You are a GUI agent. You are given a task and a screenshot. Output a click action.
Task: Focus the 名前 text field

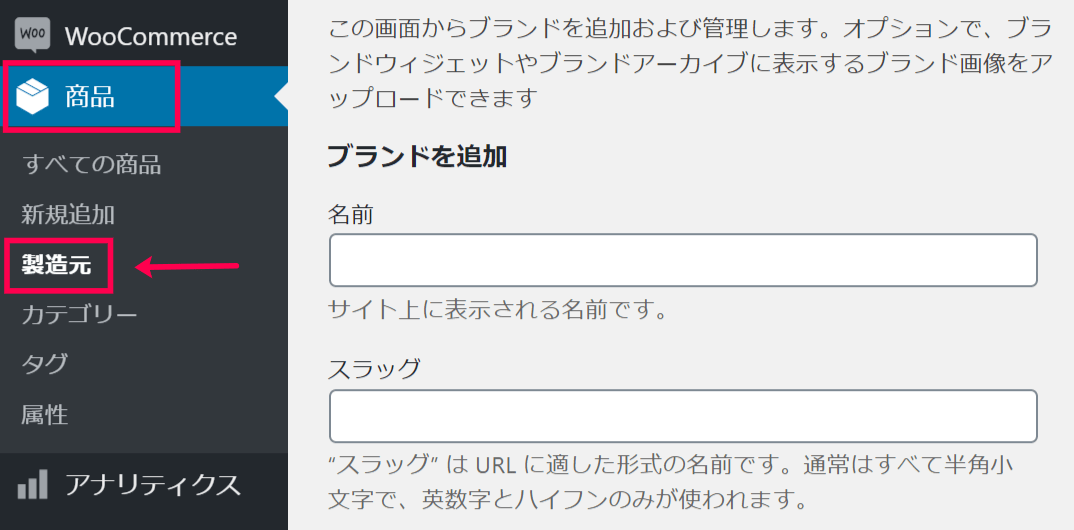point(683,260)
